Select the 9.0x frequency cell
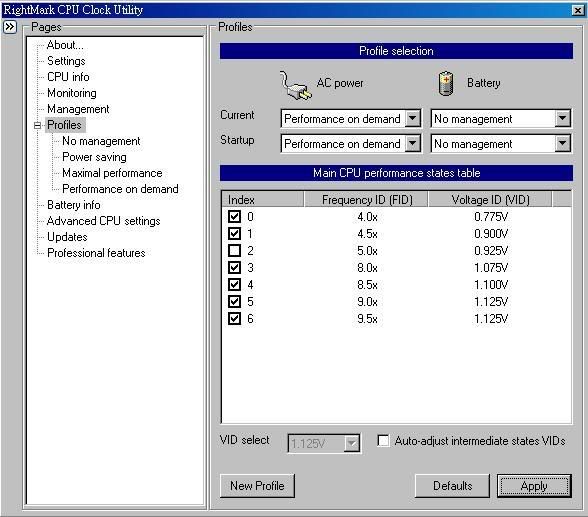The height and width of the screenshot is (517, 588). [367, 302]
